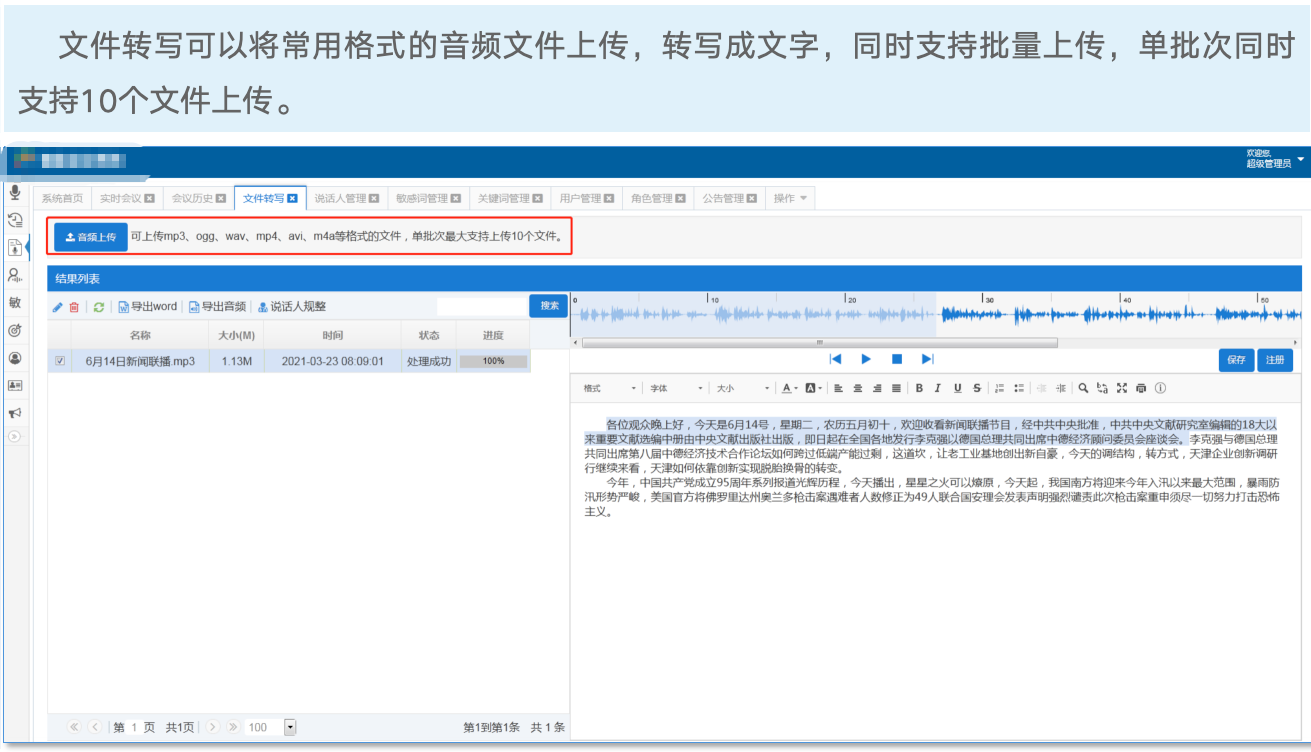
Task: Toggle editor fullscreen icon
Action: point(1122,388)
